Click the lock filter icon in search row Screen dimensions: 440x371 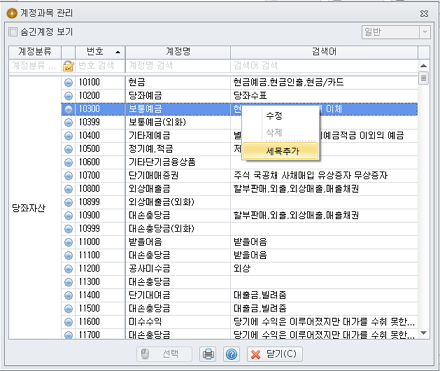coord(68,66)
